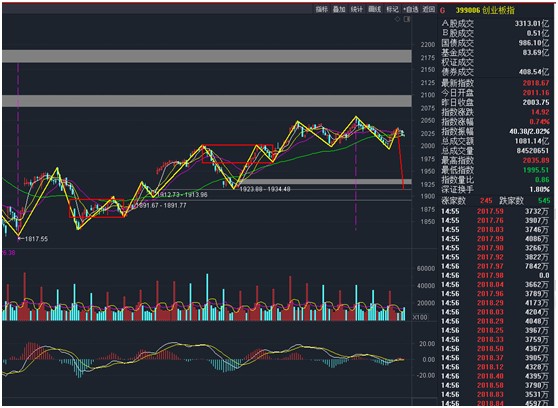Toggle the side panel square icon
Viewport: 558px width, 408px height.
407,19
